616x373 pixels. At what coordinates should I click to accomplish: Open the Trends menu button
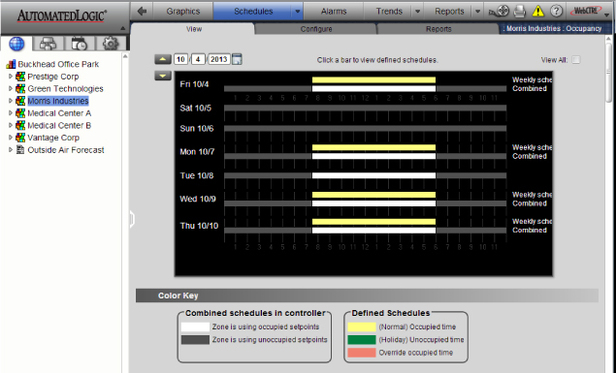point(389,11)
